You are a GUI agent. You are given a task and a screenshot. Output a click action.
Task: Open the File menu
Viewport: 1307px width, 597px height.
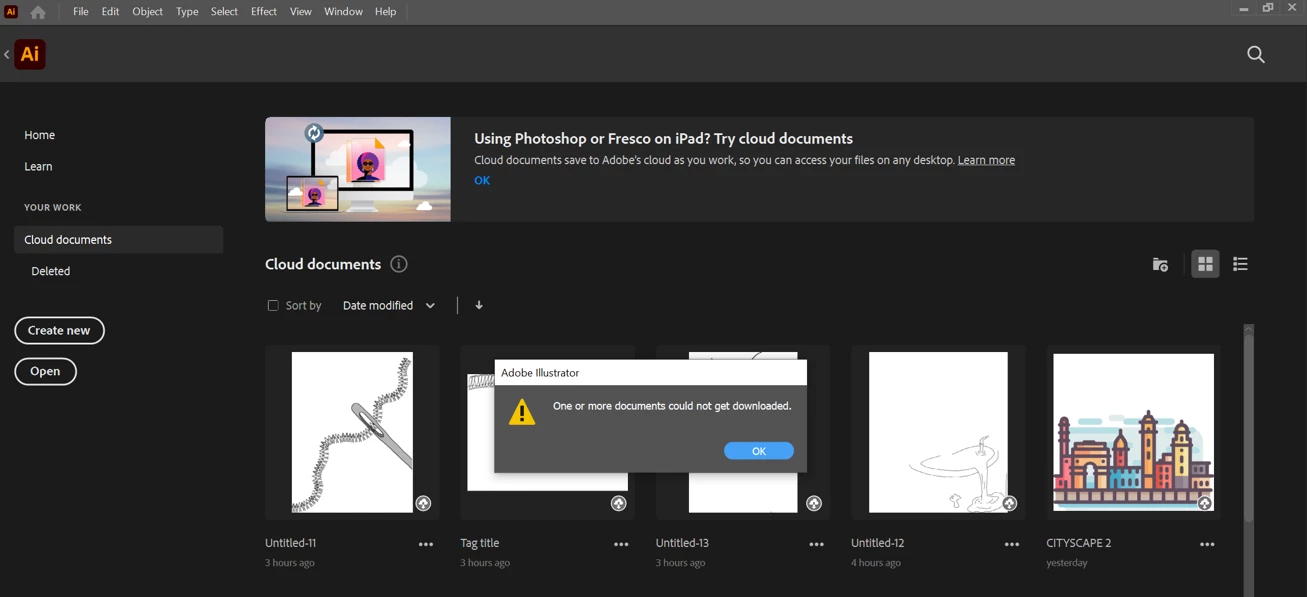pyautogui.click(x=81, y=12)
